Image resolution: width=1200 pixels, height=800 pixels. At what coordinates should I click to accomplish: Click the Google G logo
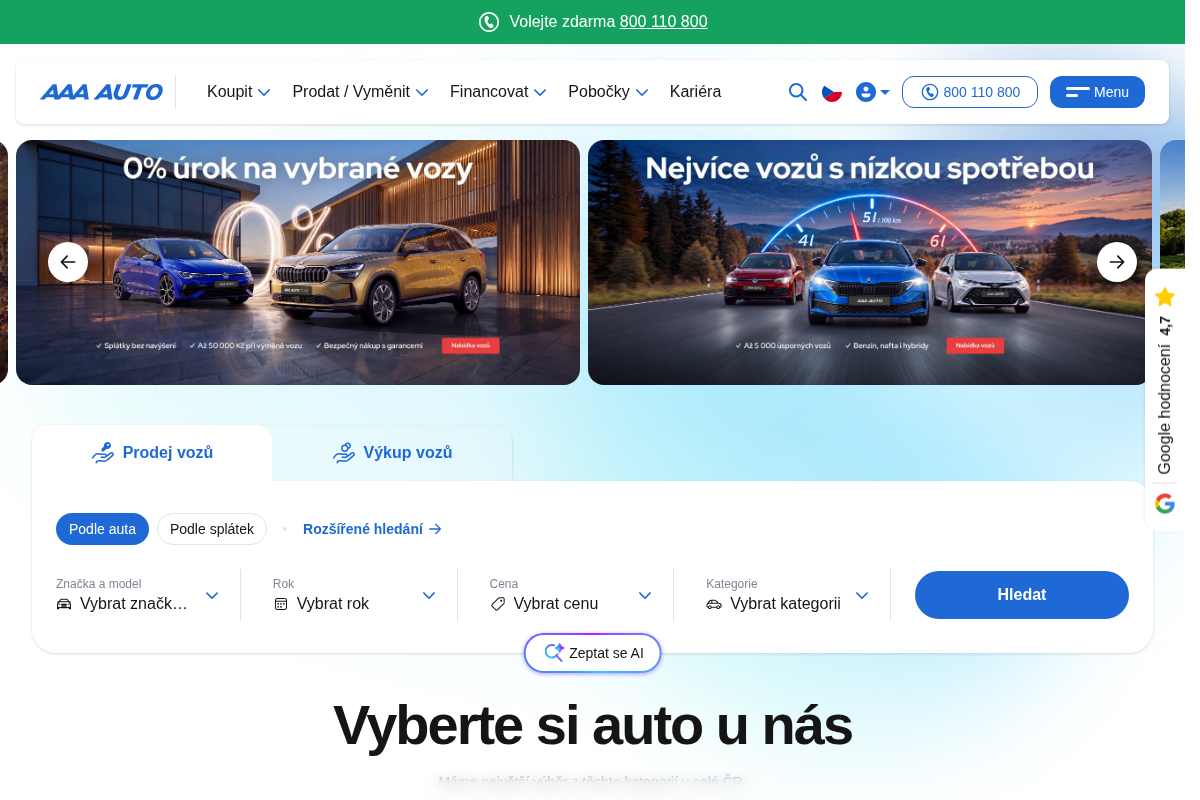[1165, 503]
